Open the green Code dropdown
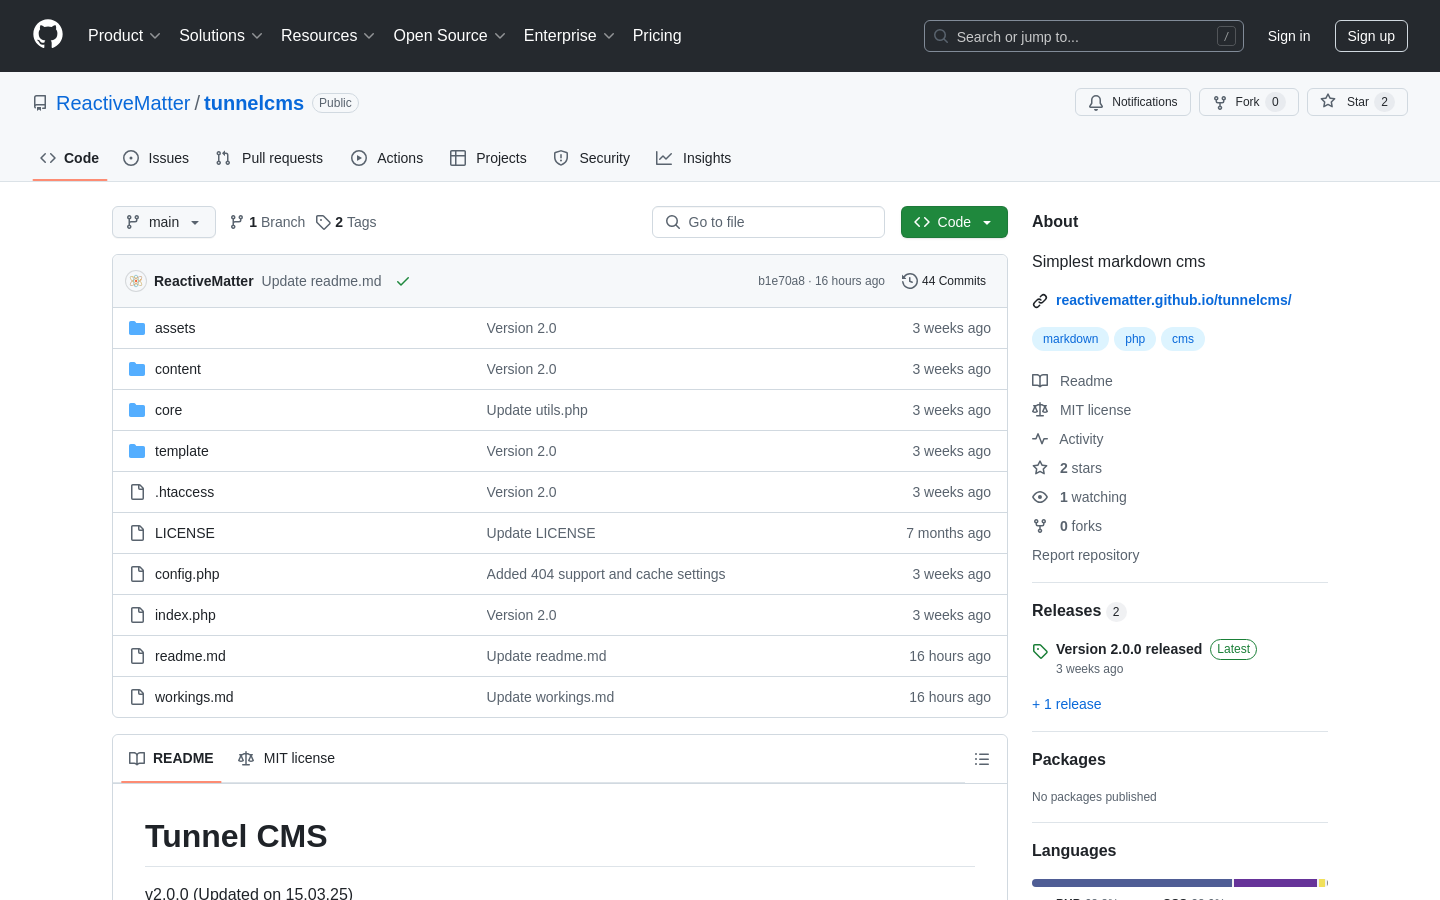 pos(954,222)
